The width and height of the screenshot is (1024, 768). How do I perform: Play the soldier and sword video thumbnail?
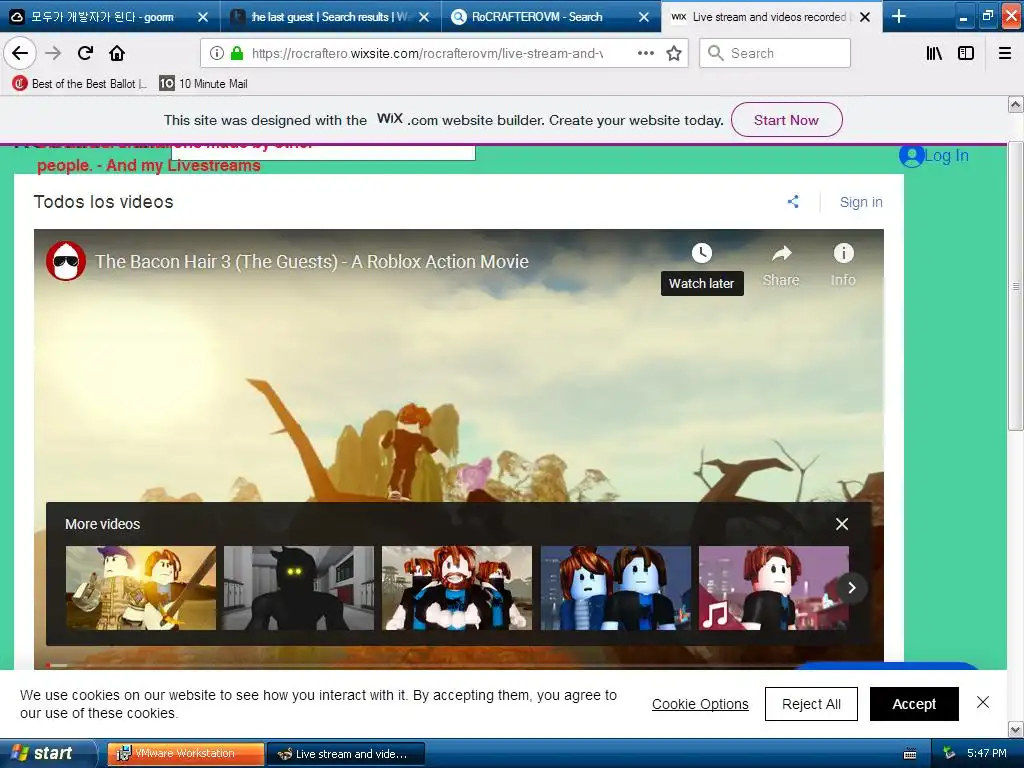tap(140, 588)
